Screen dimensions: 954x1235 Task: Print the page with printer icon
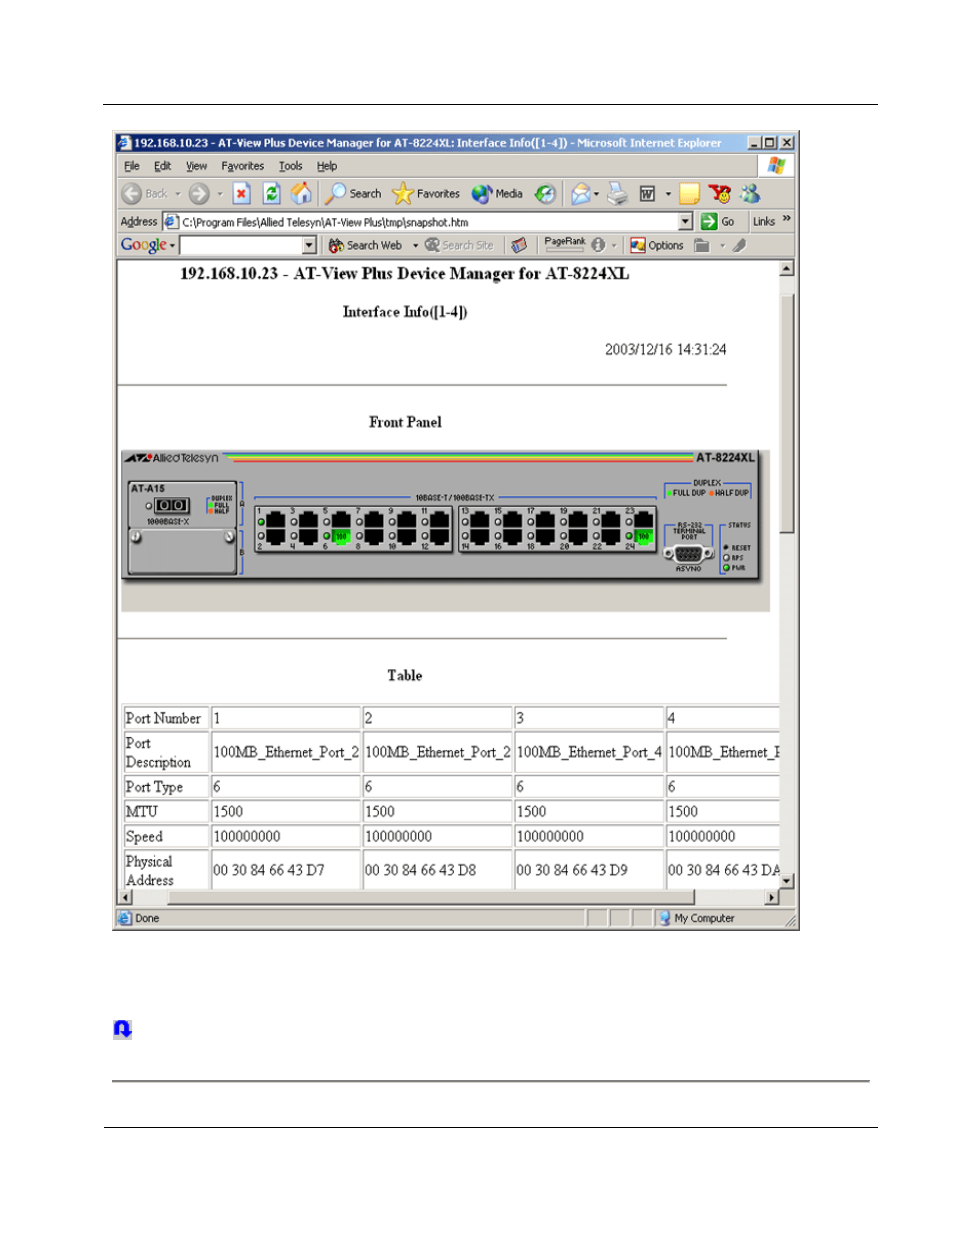tap(617, 194)
